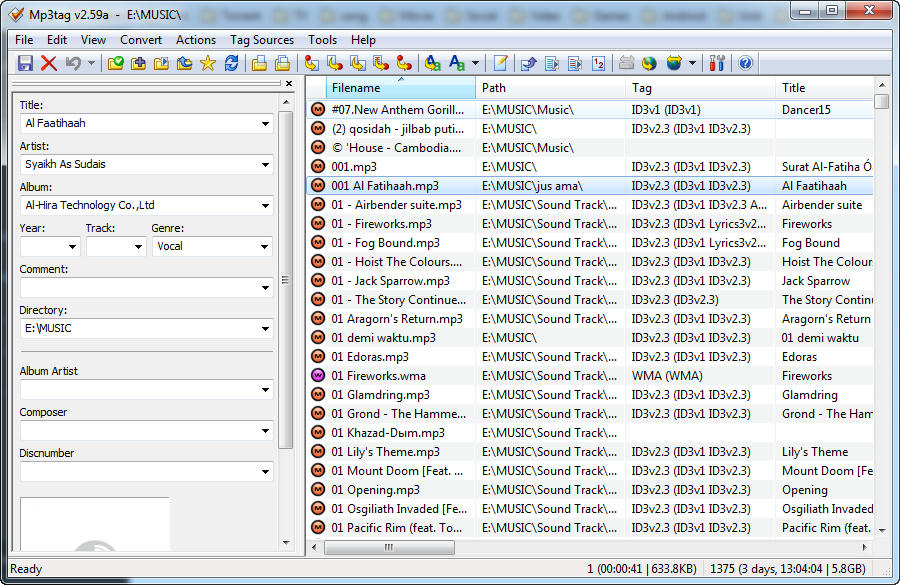The image size is (900, 585).
Task: Open the Comment field dropdown
Action: (x=265, y=288)
